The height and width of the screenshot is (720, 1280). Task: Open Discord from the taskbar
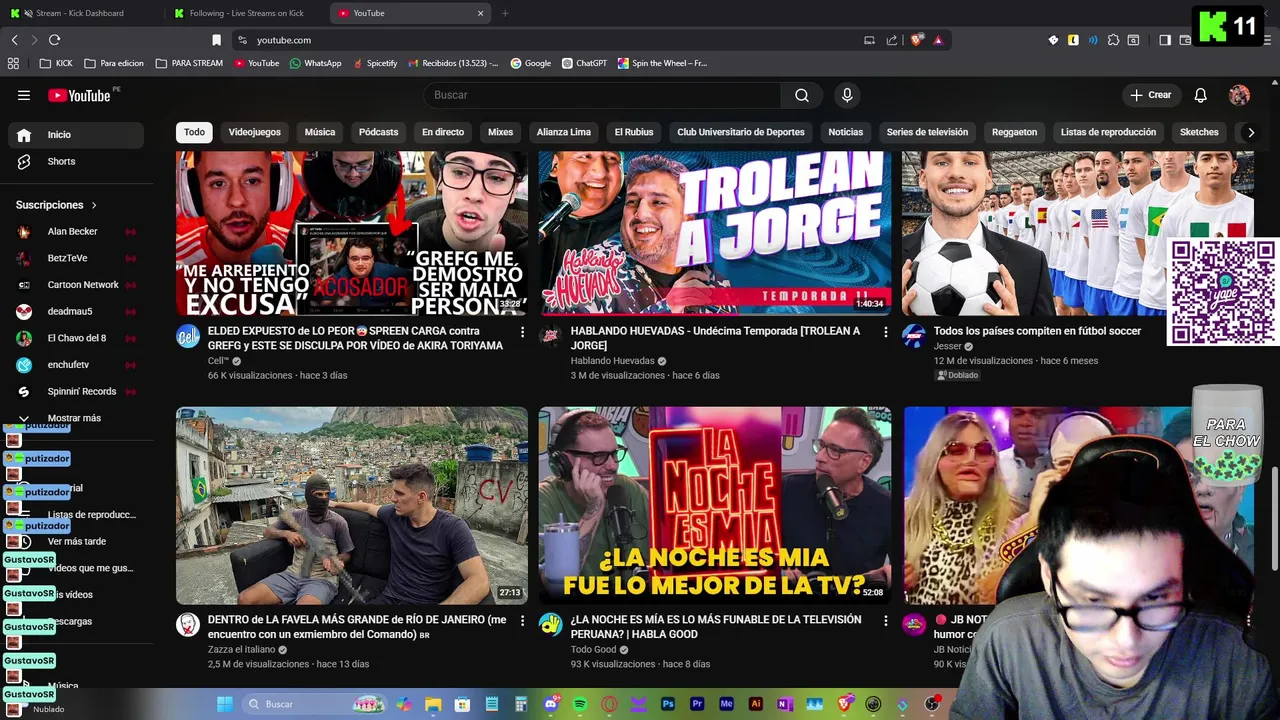tap(551, 704)
